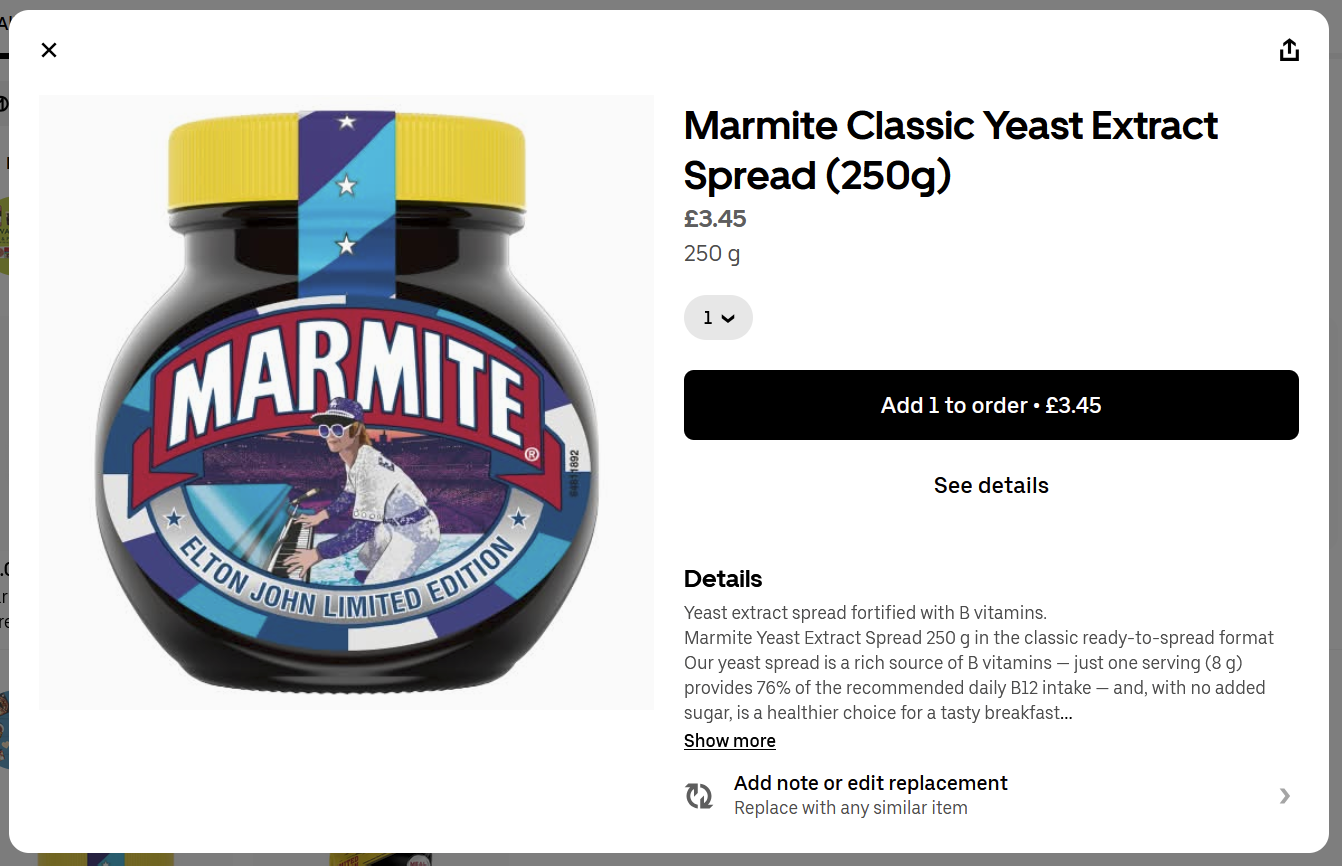Click the yeast extract description paragraph
Image resolution: width=1342 pixels, height=866 pixels.
point(980,663)
